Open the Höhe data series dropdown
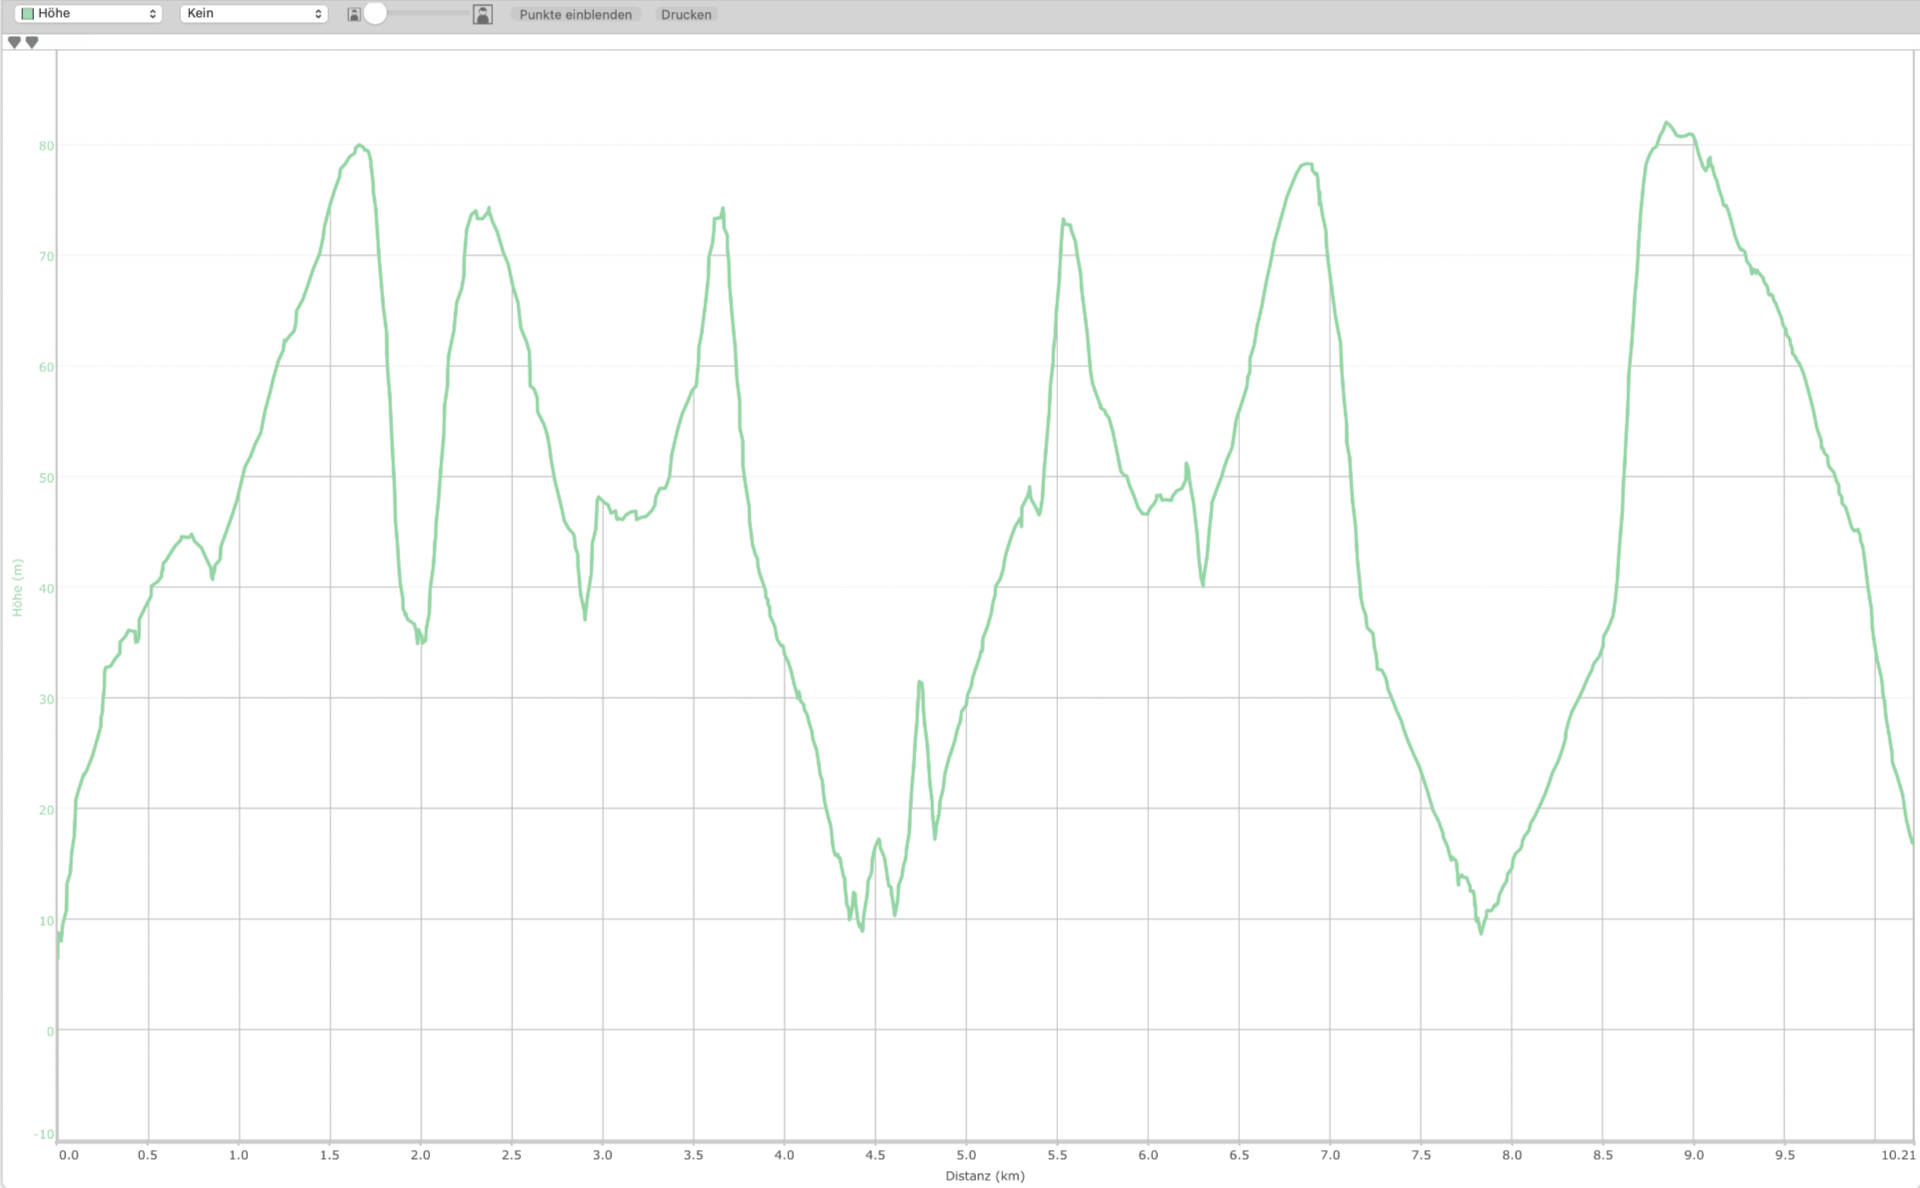1920x1188 pixels. 88,14
